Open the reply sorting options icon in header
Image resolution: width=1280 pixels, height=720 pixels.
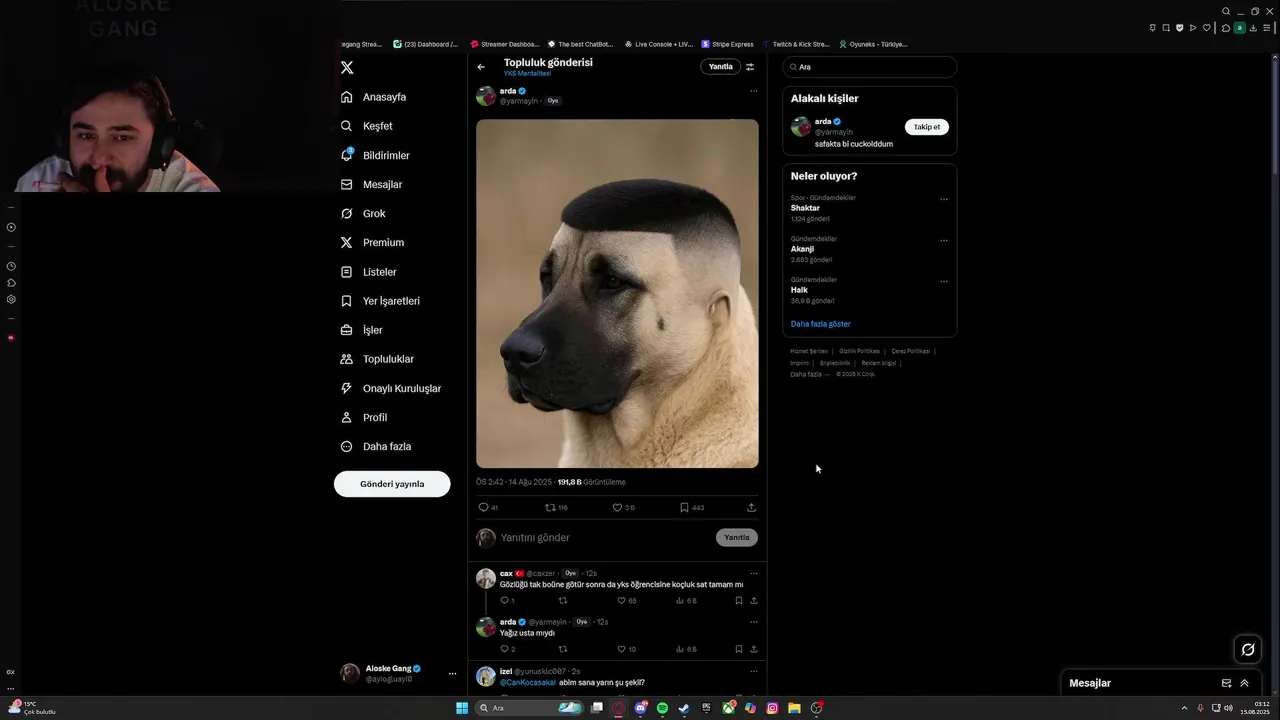750,67
